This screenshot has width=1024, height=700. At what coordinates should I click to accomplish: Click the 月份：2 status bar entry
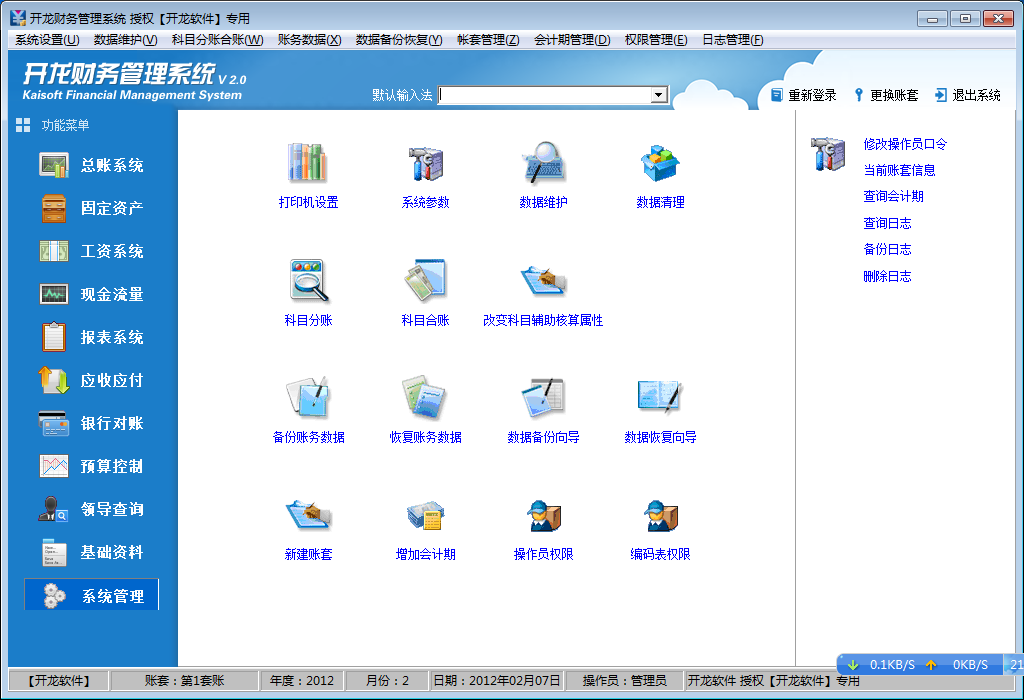click(x=387, y=680)
